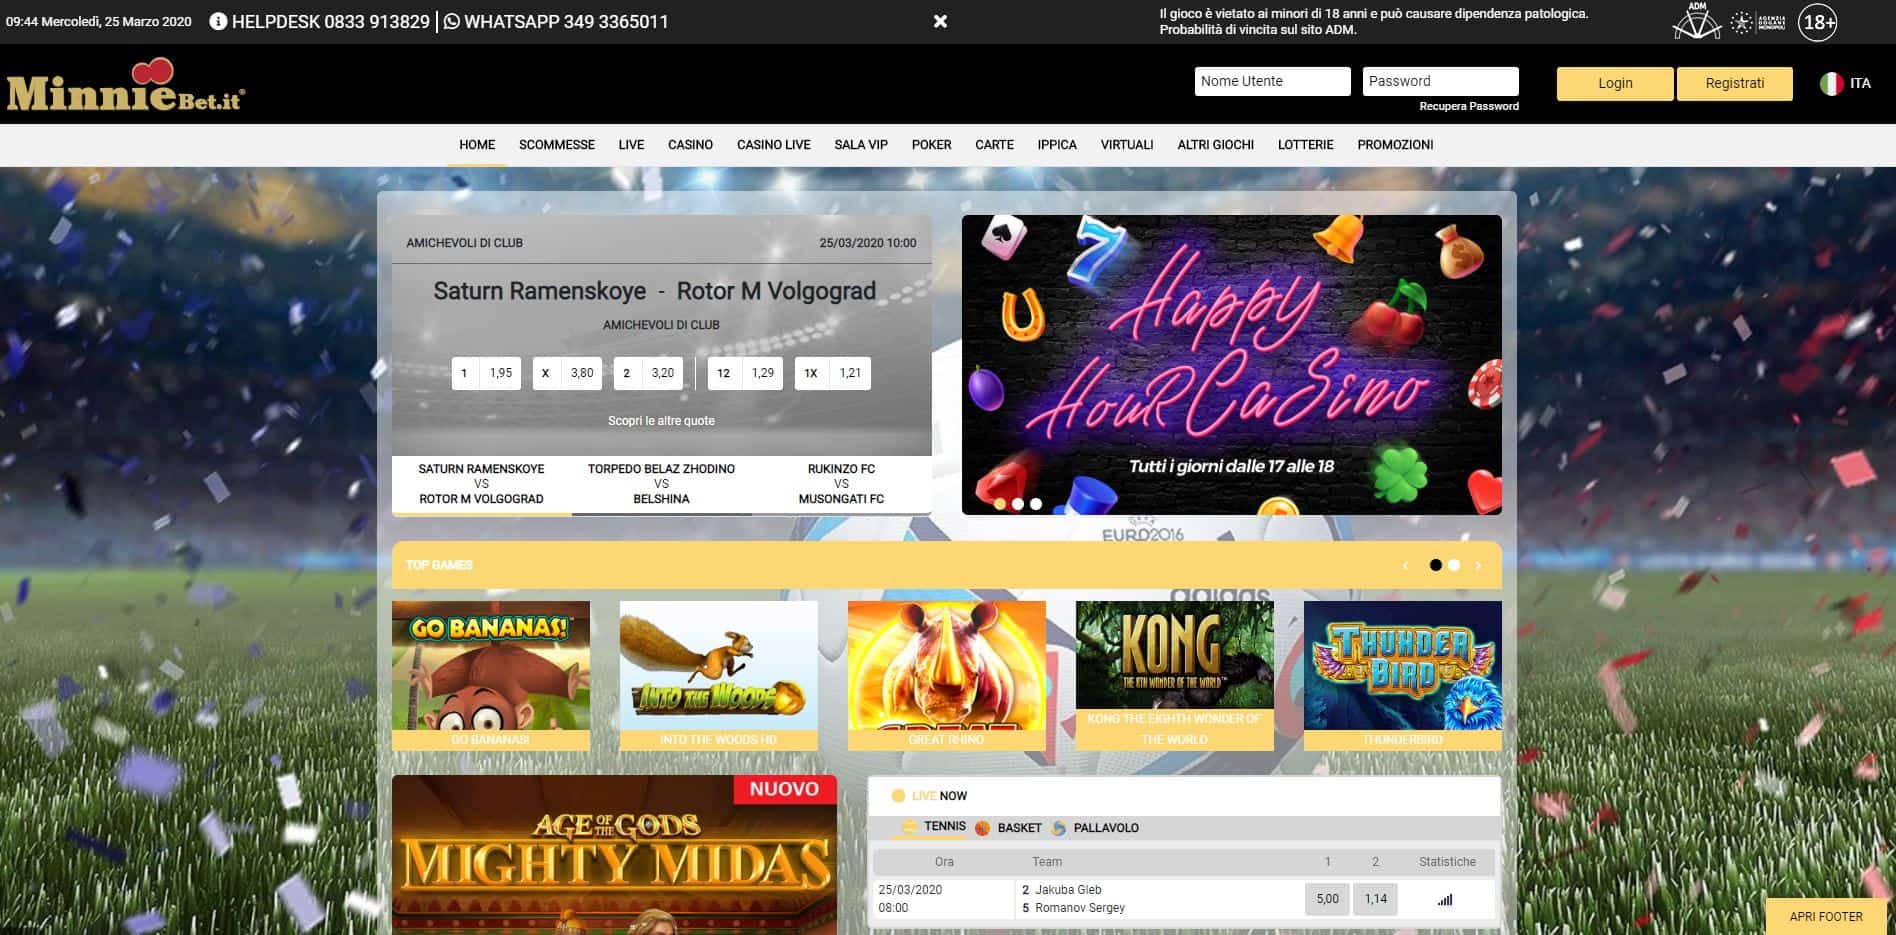Open the Casino Live menu item
The image size is (1896, 935).
click(x=773, y=145)
